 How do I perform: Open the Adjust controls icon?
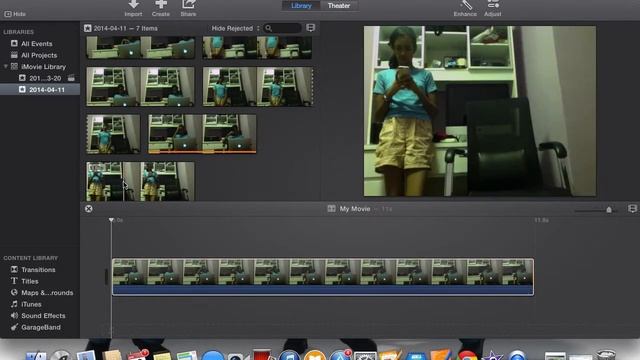click(x=493, y=5)
